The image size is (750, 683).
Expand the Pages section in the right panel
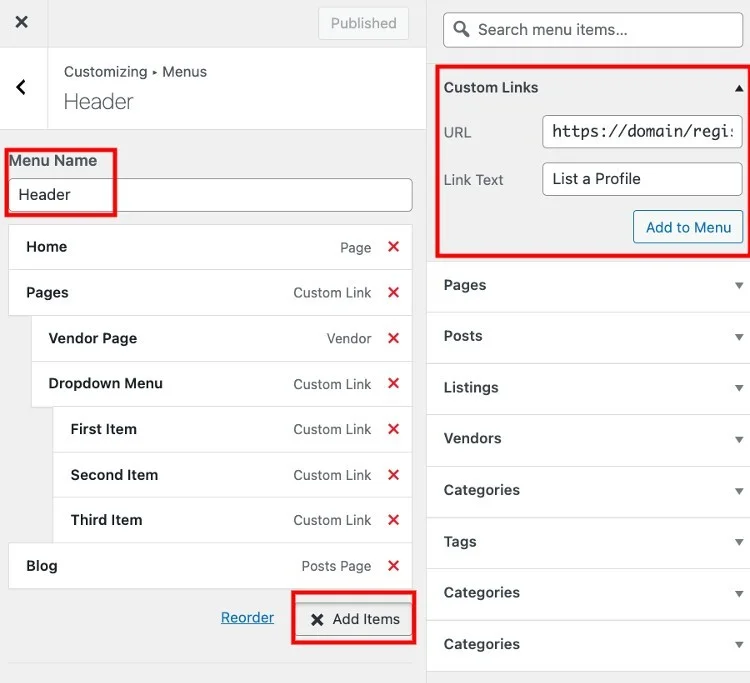588,286
